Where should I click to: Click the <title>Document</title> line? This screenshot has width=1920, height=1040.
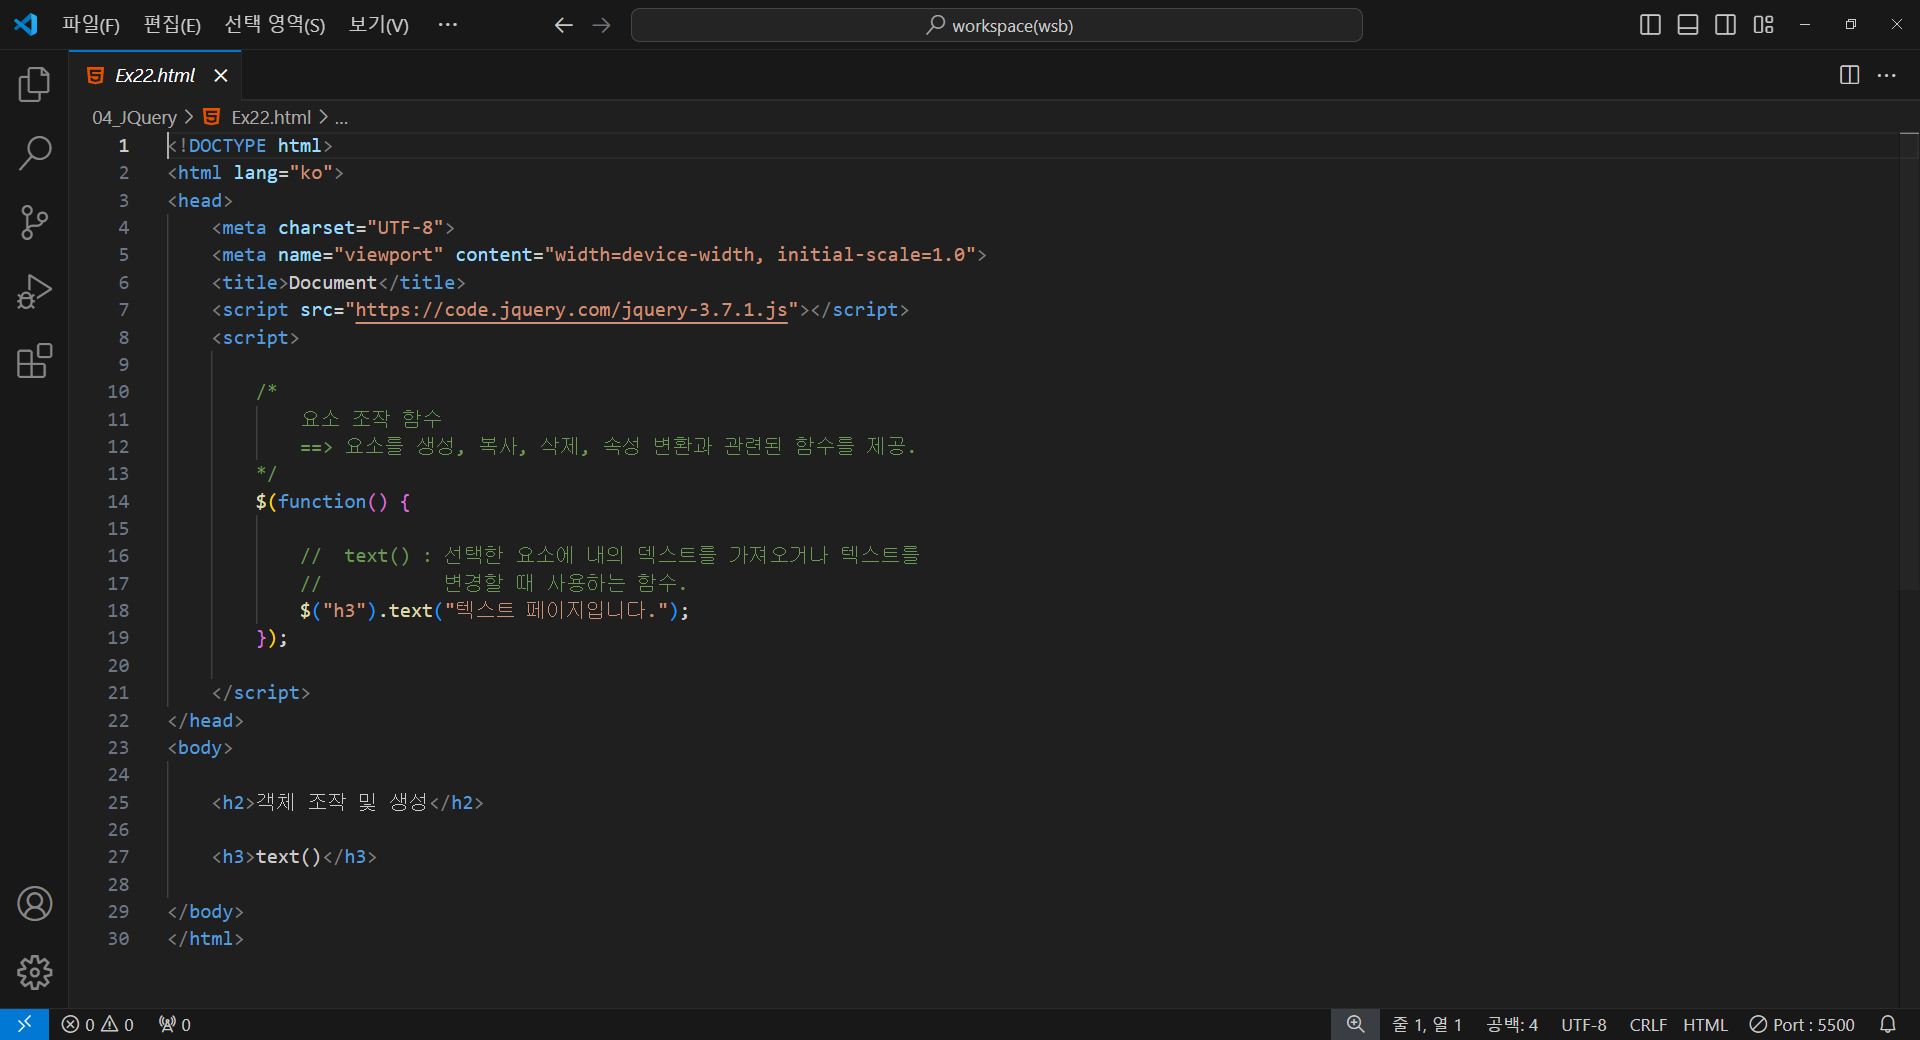(x=338, y=282)
